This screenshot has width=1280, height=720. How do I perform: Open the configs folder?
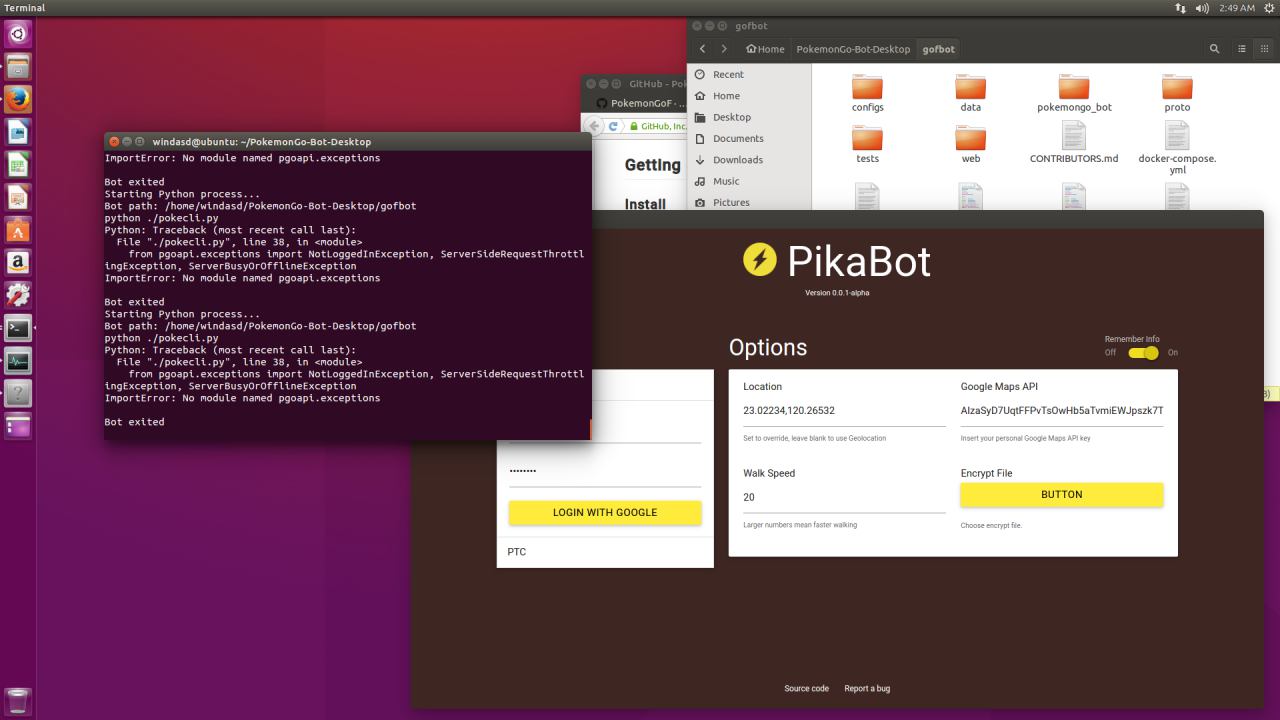point(867,93)
